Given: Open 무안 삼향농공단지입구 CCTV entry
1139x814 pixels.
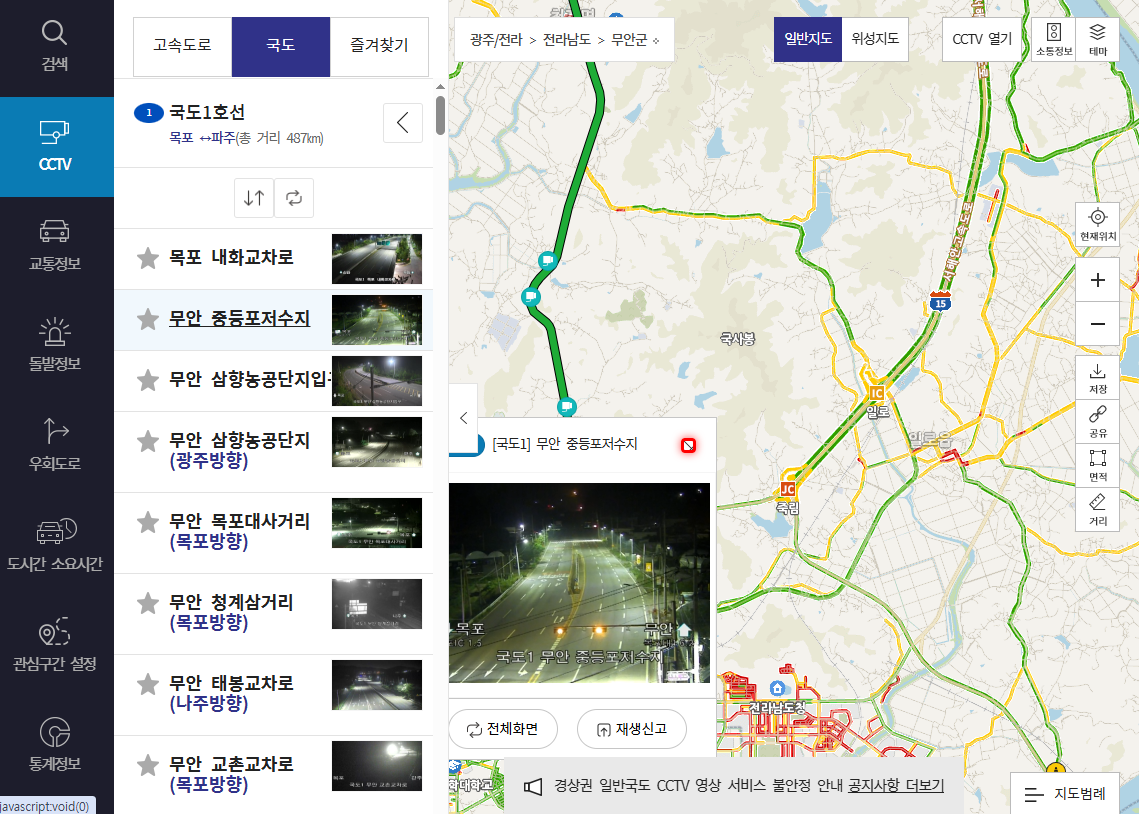Looking at the screenshot, I should (250, 380).
